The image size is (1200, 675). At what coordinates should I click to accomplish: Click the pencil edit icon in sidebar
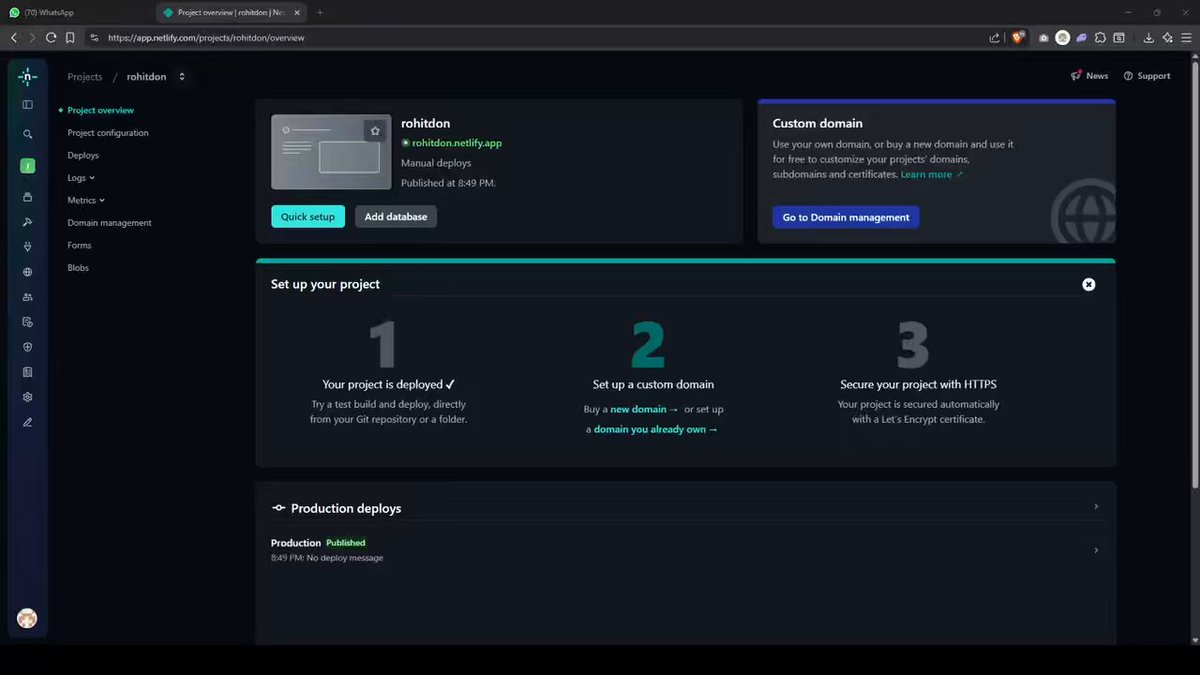pyautogui.click(x=28, y=422)
